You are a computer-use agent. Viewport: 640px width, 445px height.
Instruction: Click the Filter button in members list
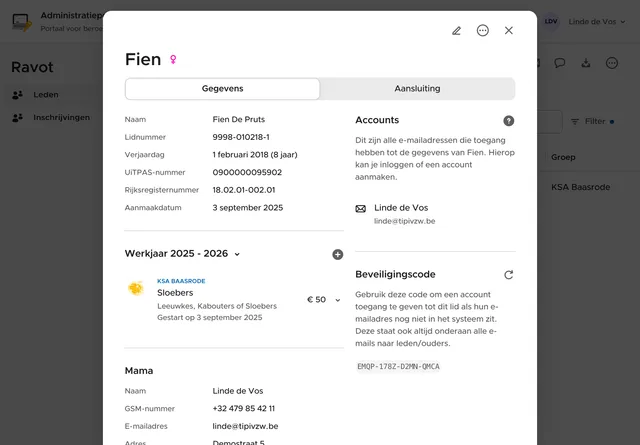(590, 121)
